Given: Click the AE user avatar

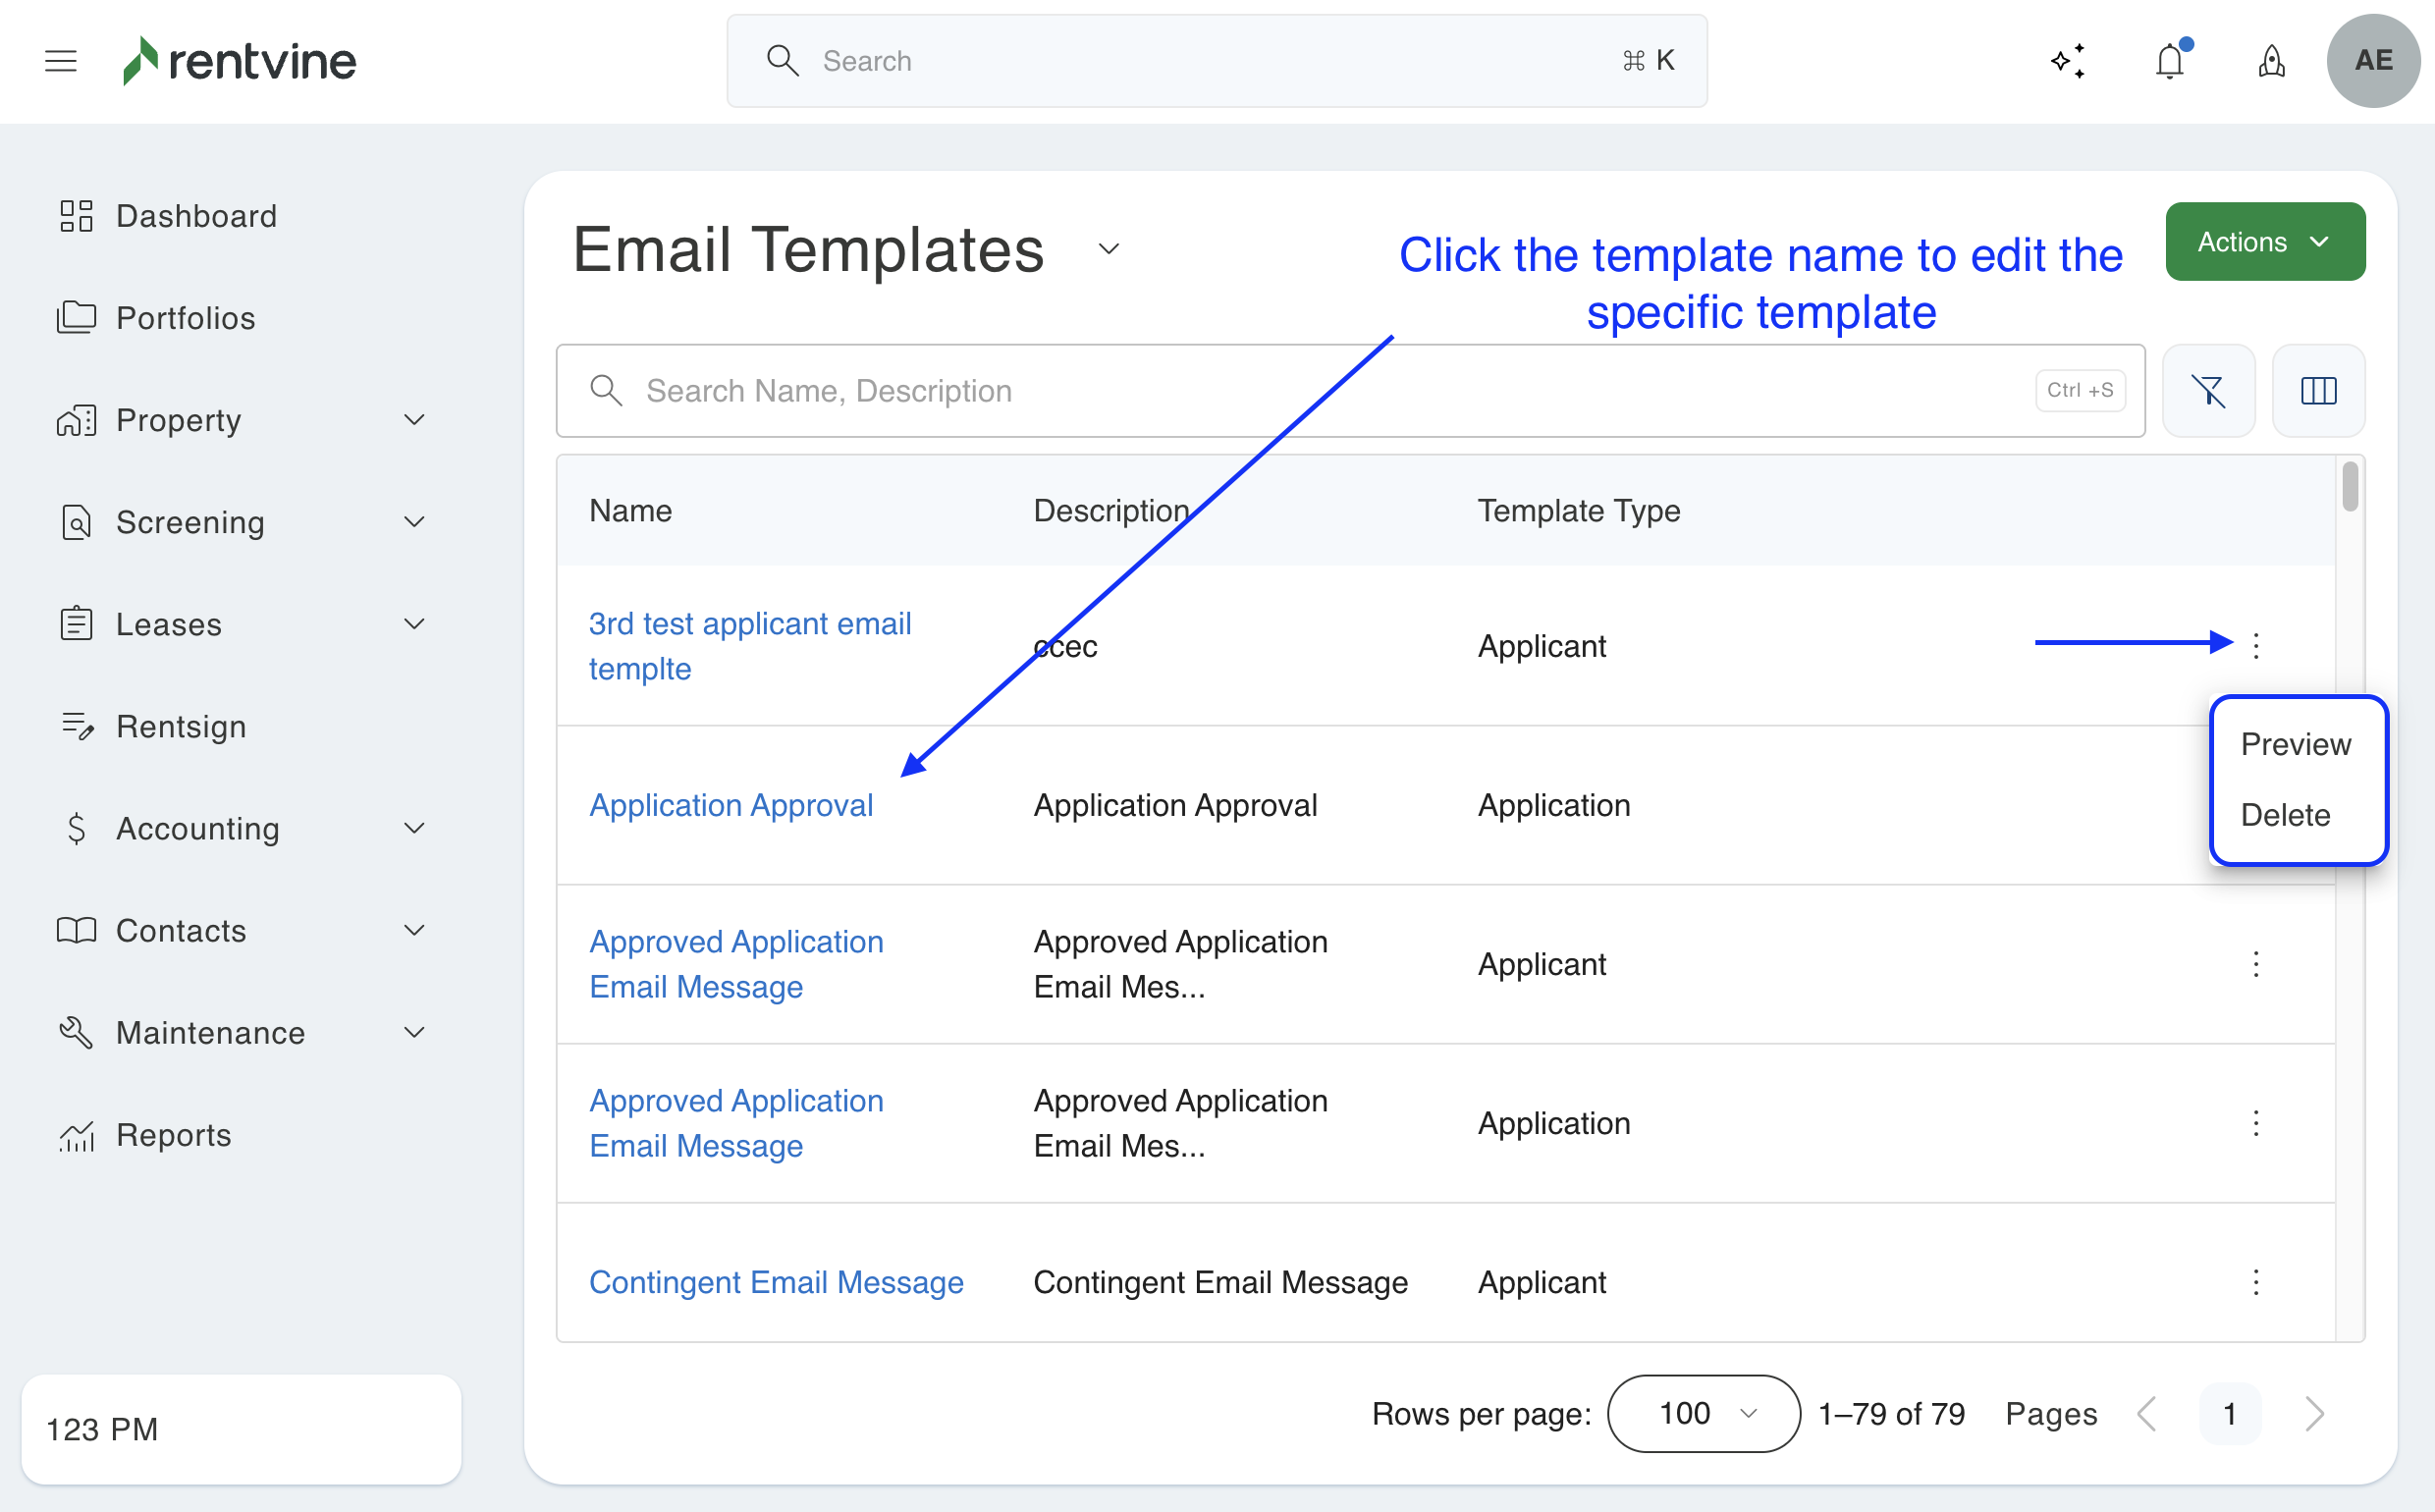Looking at the screenshot, I should pos(2372,61).
